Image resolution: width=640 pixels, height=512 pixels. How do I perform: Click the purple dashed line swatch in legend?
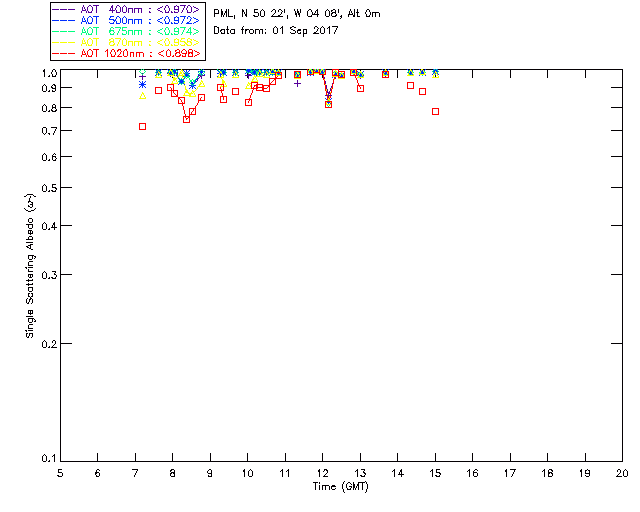(64, 9)
